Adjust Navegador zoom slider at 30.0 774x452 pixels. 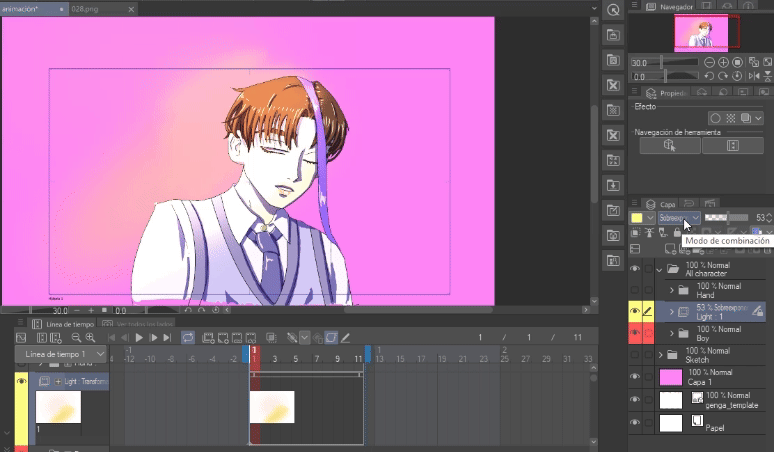pos(665,62)
